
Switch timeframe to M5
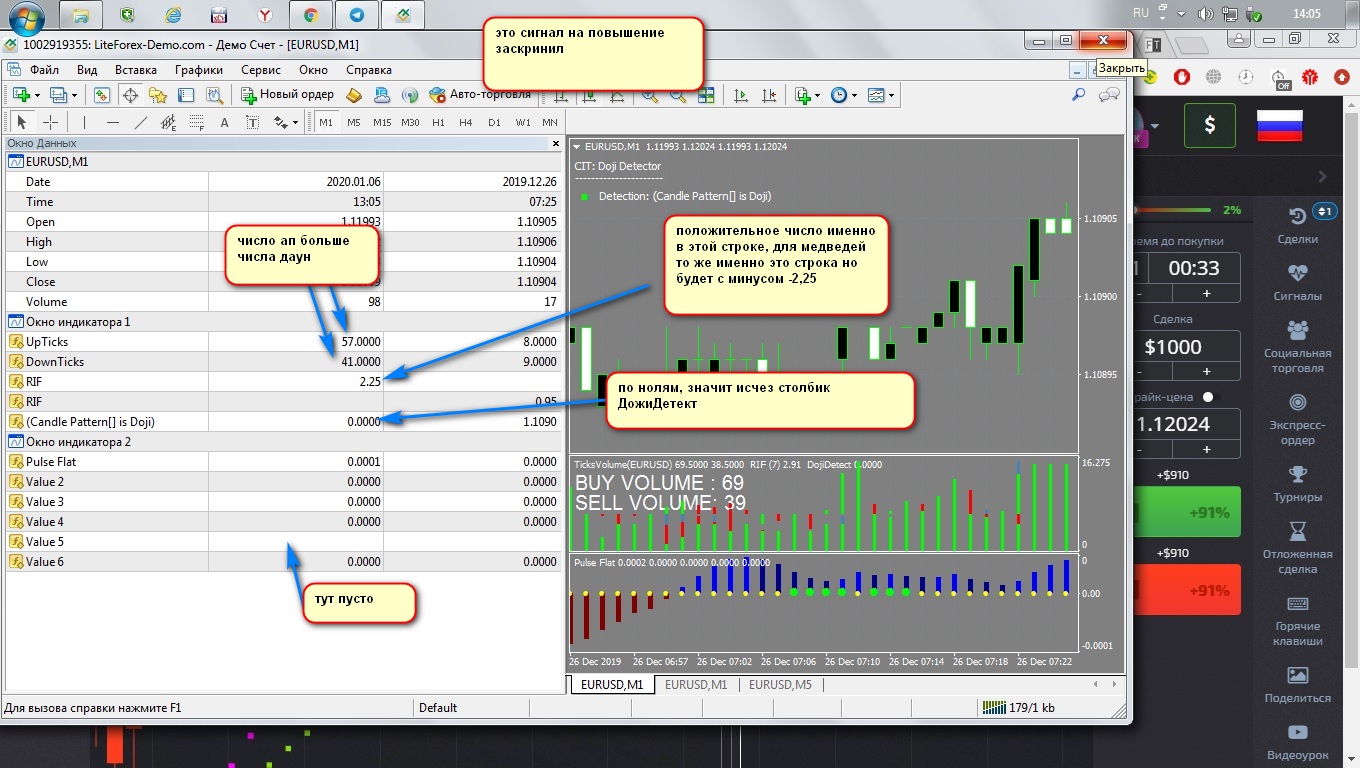click(x=354, y=122)
